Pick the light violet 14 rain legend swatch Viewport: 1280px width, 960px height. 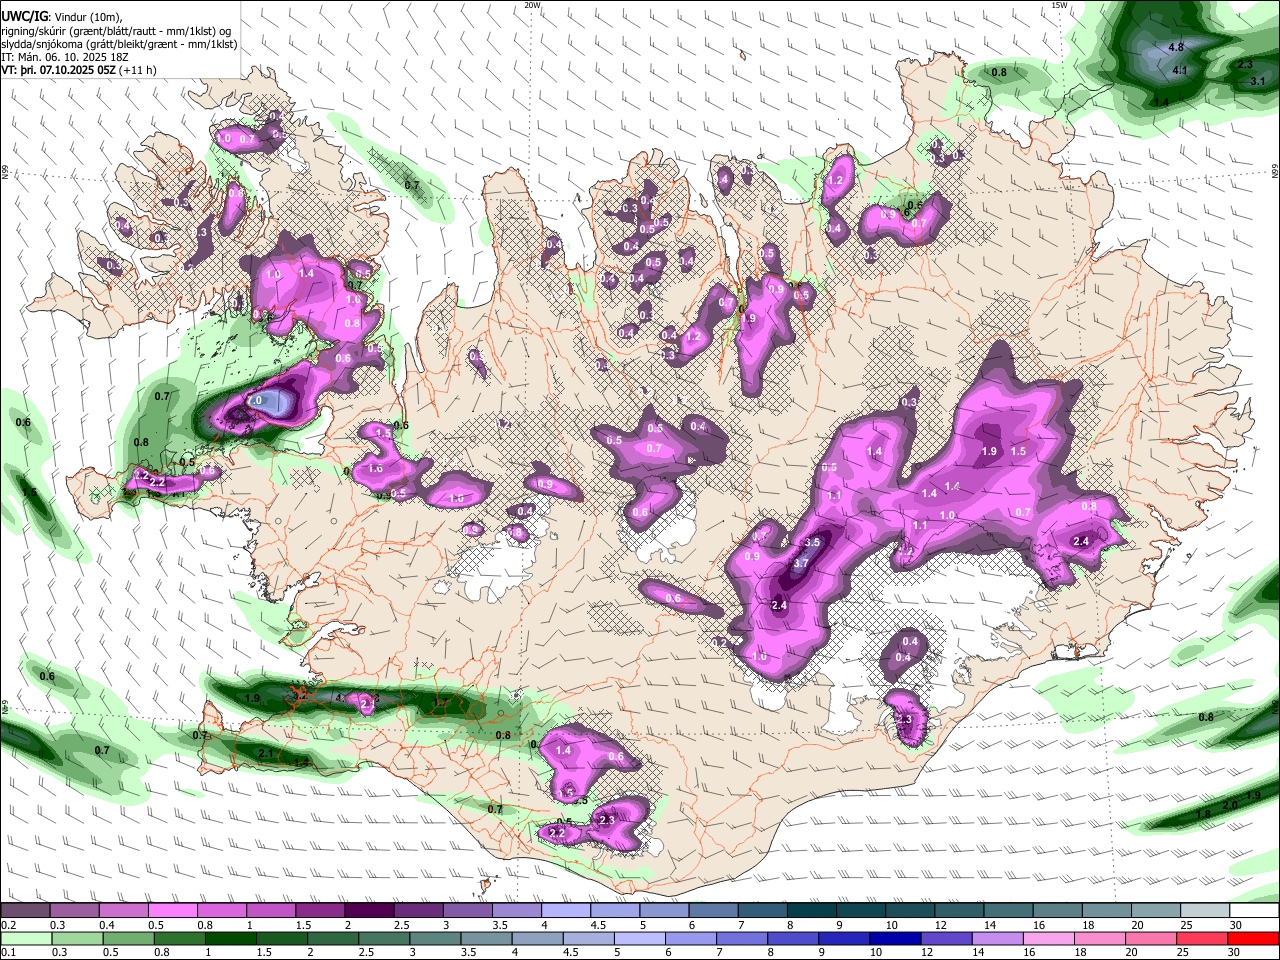point(998,939)
